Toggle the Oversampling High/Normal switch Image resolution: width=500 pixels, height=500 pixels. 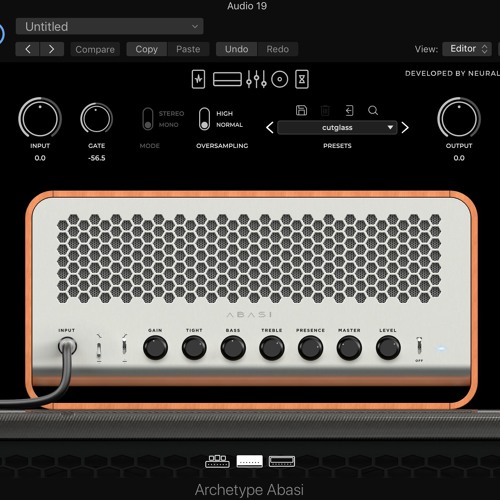tap(204, 119)
